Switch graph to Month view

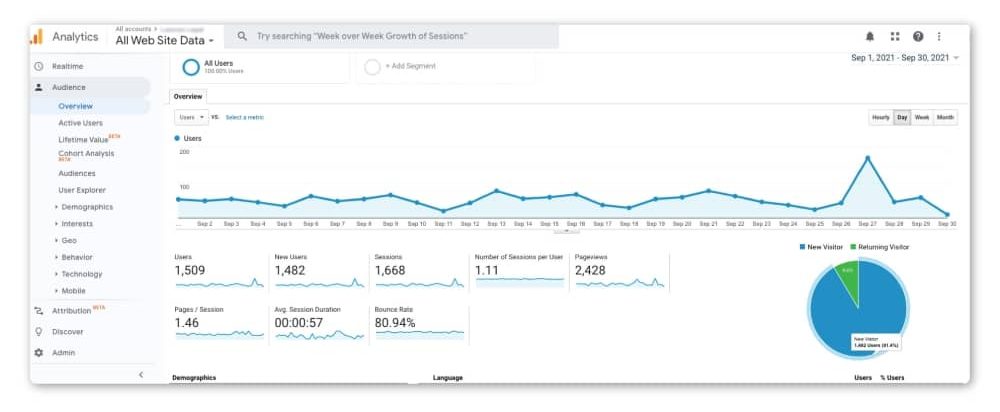945,117
